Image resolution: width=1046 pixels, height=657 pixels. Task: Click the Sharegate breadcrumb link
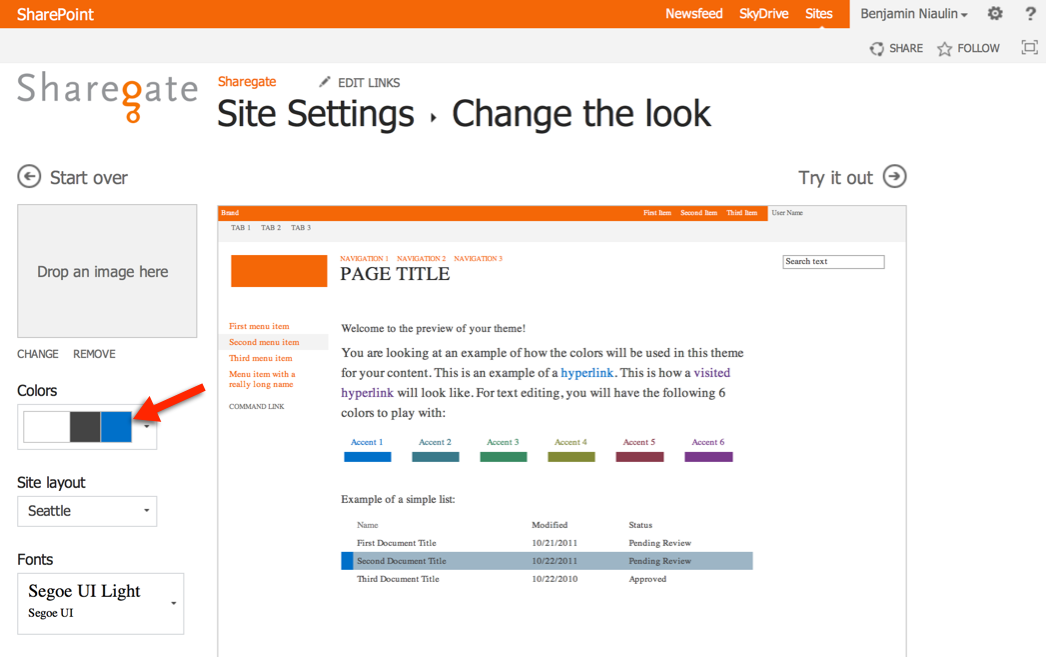pos(247,81)
